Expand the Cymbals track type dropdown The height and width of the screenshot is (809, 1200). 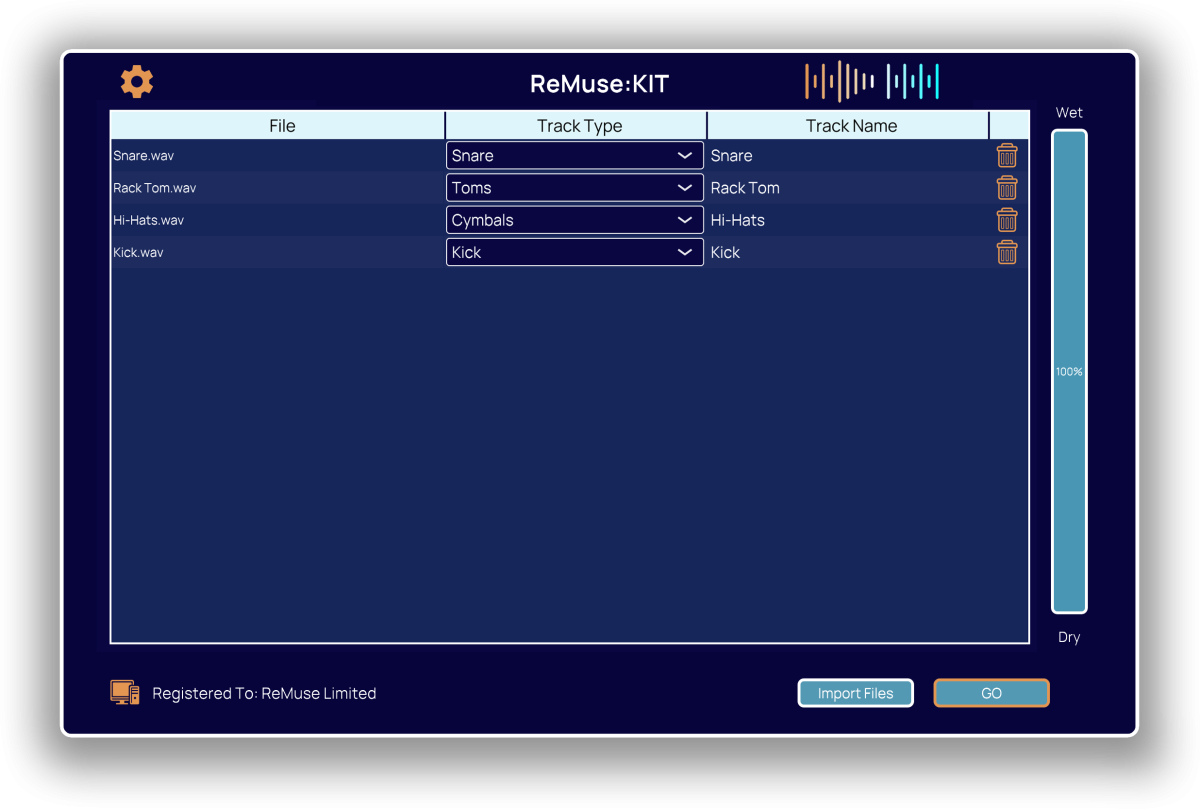(575, 220)
